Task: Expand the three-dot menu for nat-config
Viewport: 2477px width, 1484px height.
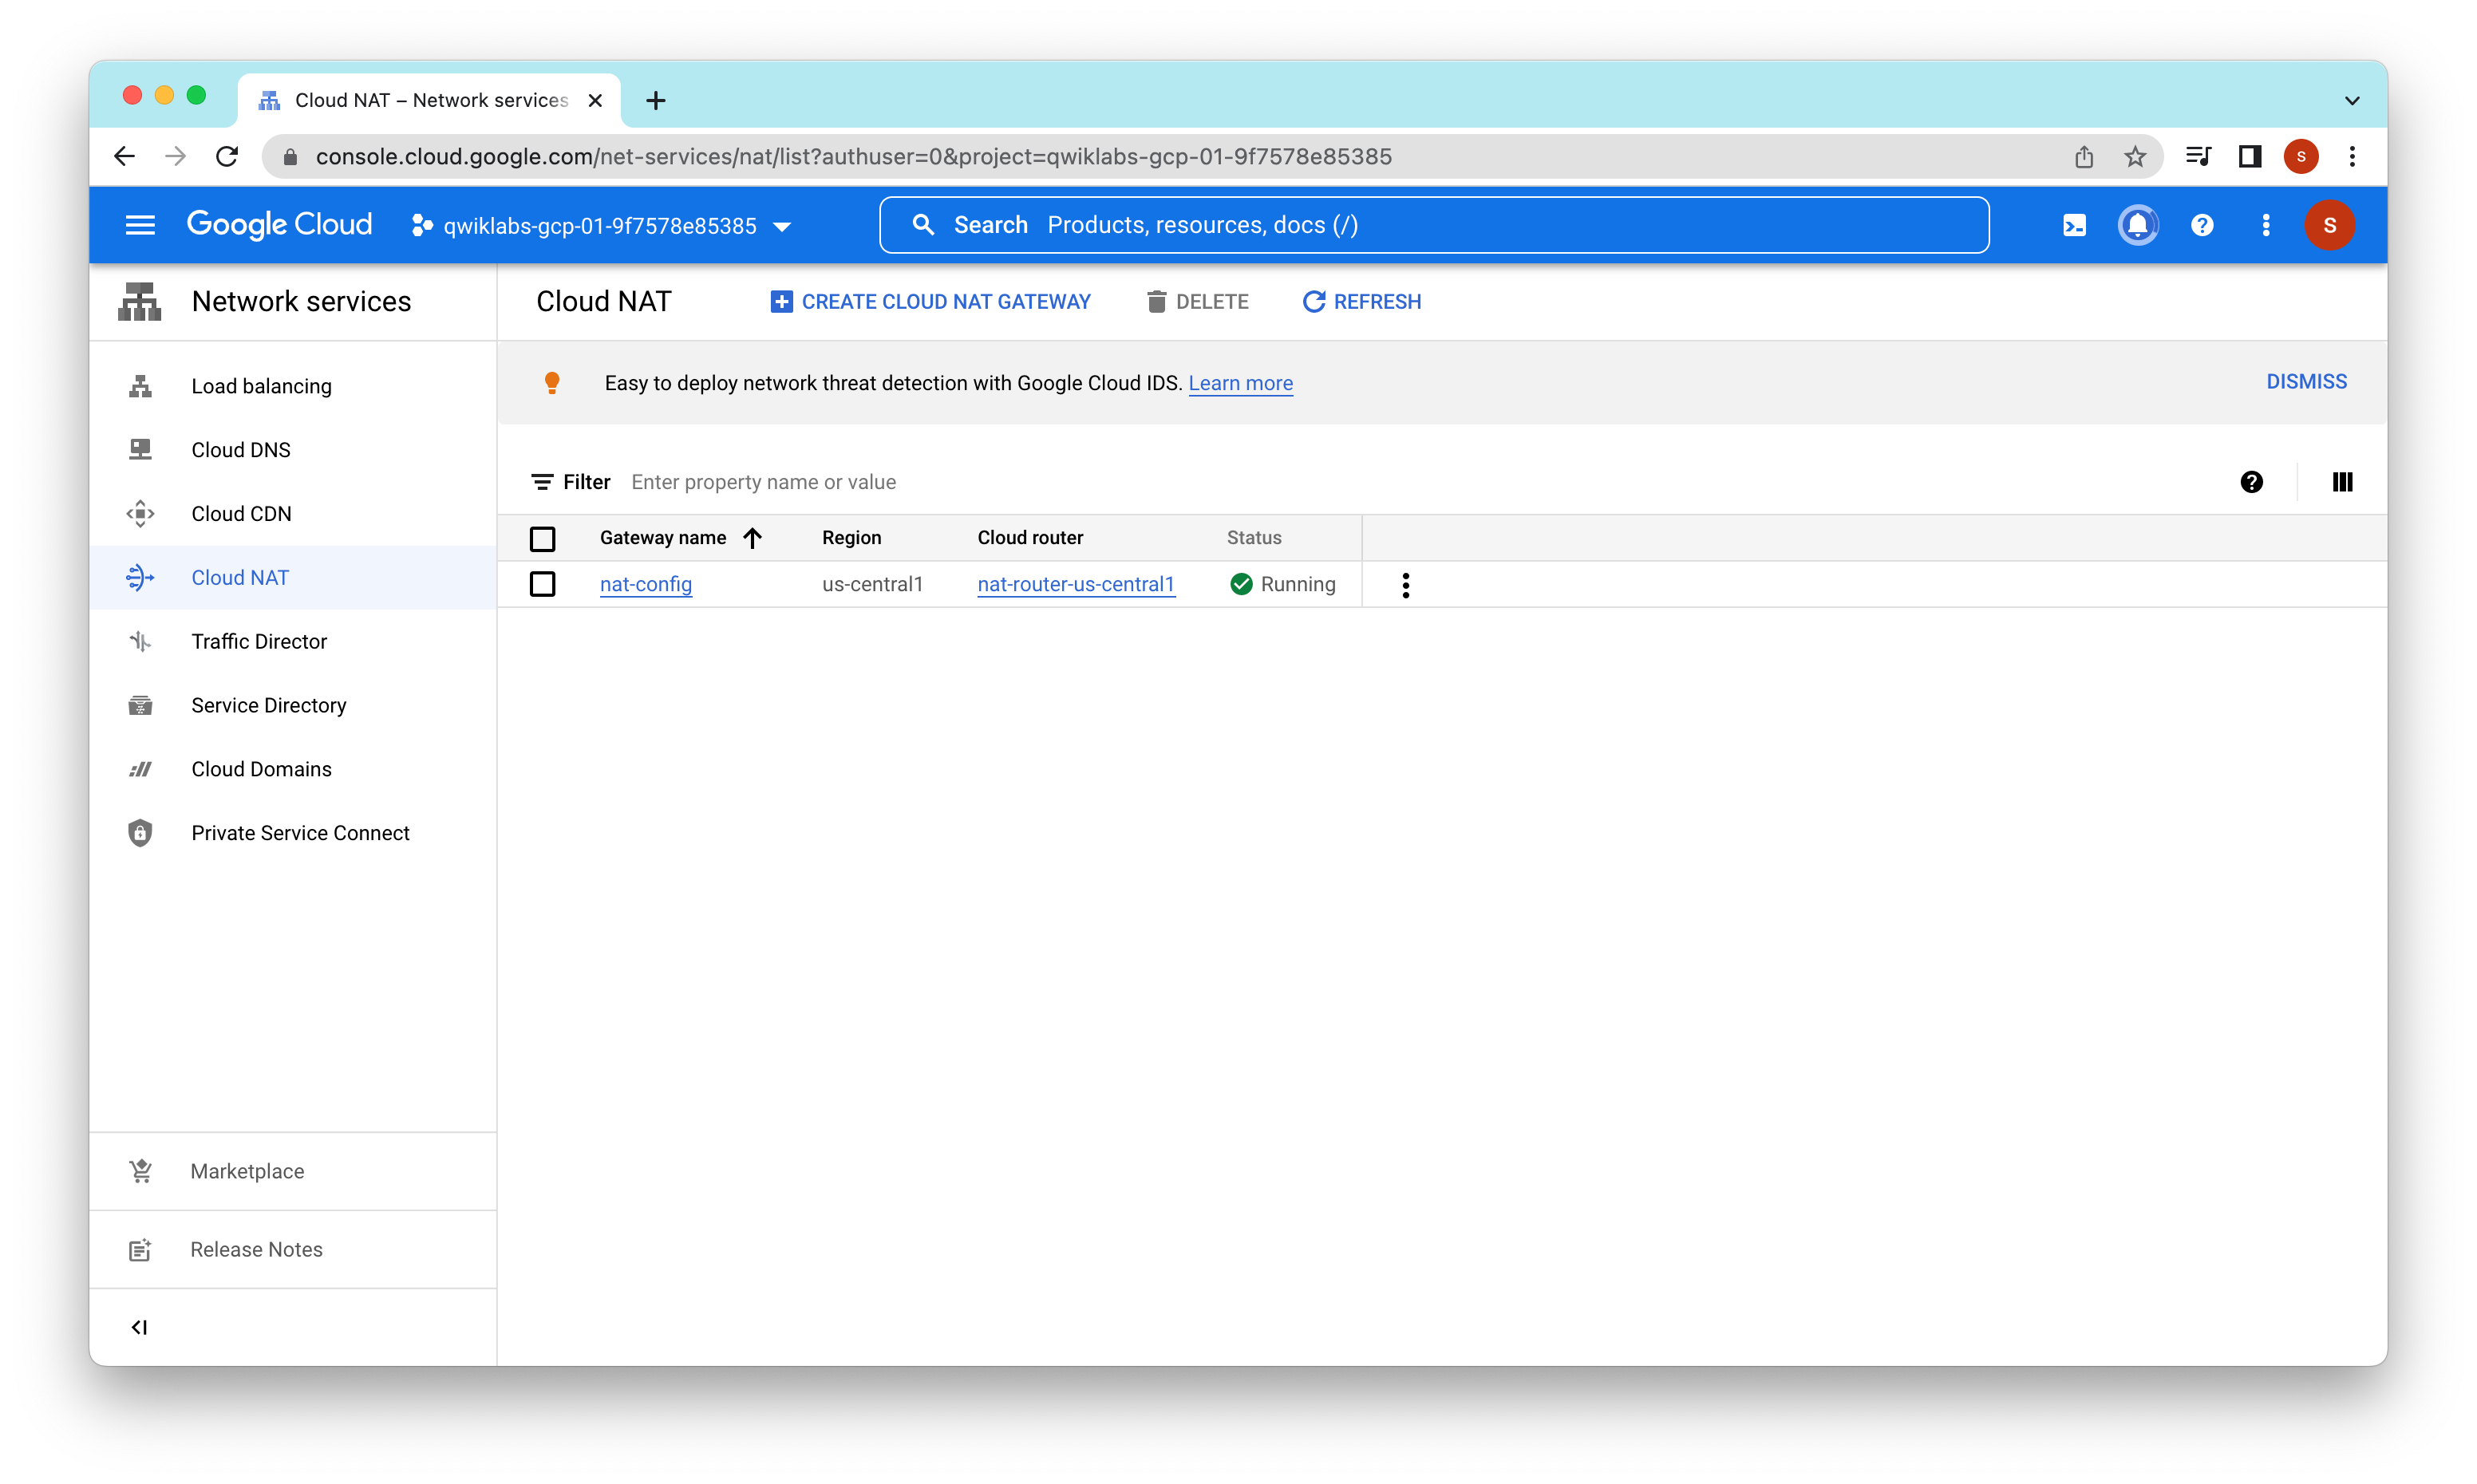Action: (1404, 585)
